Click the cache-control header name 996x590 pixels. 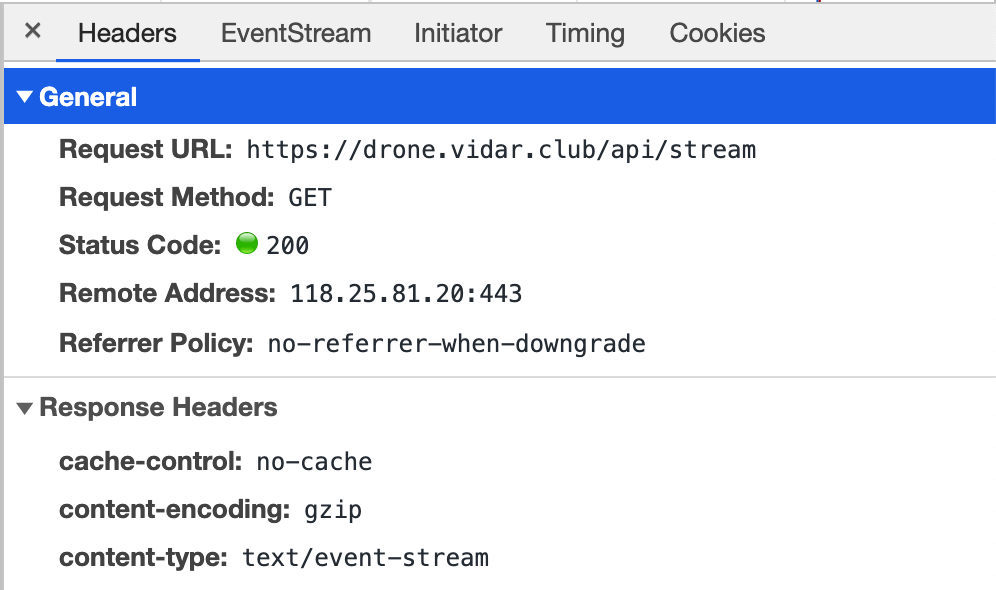[x=151, y=462]
